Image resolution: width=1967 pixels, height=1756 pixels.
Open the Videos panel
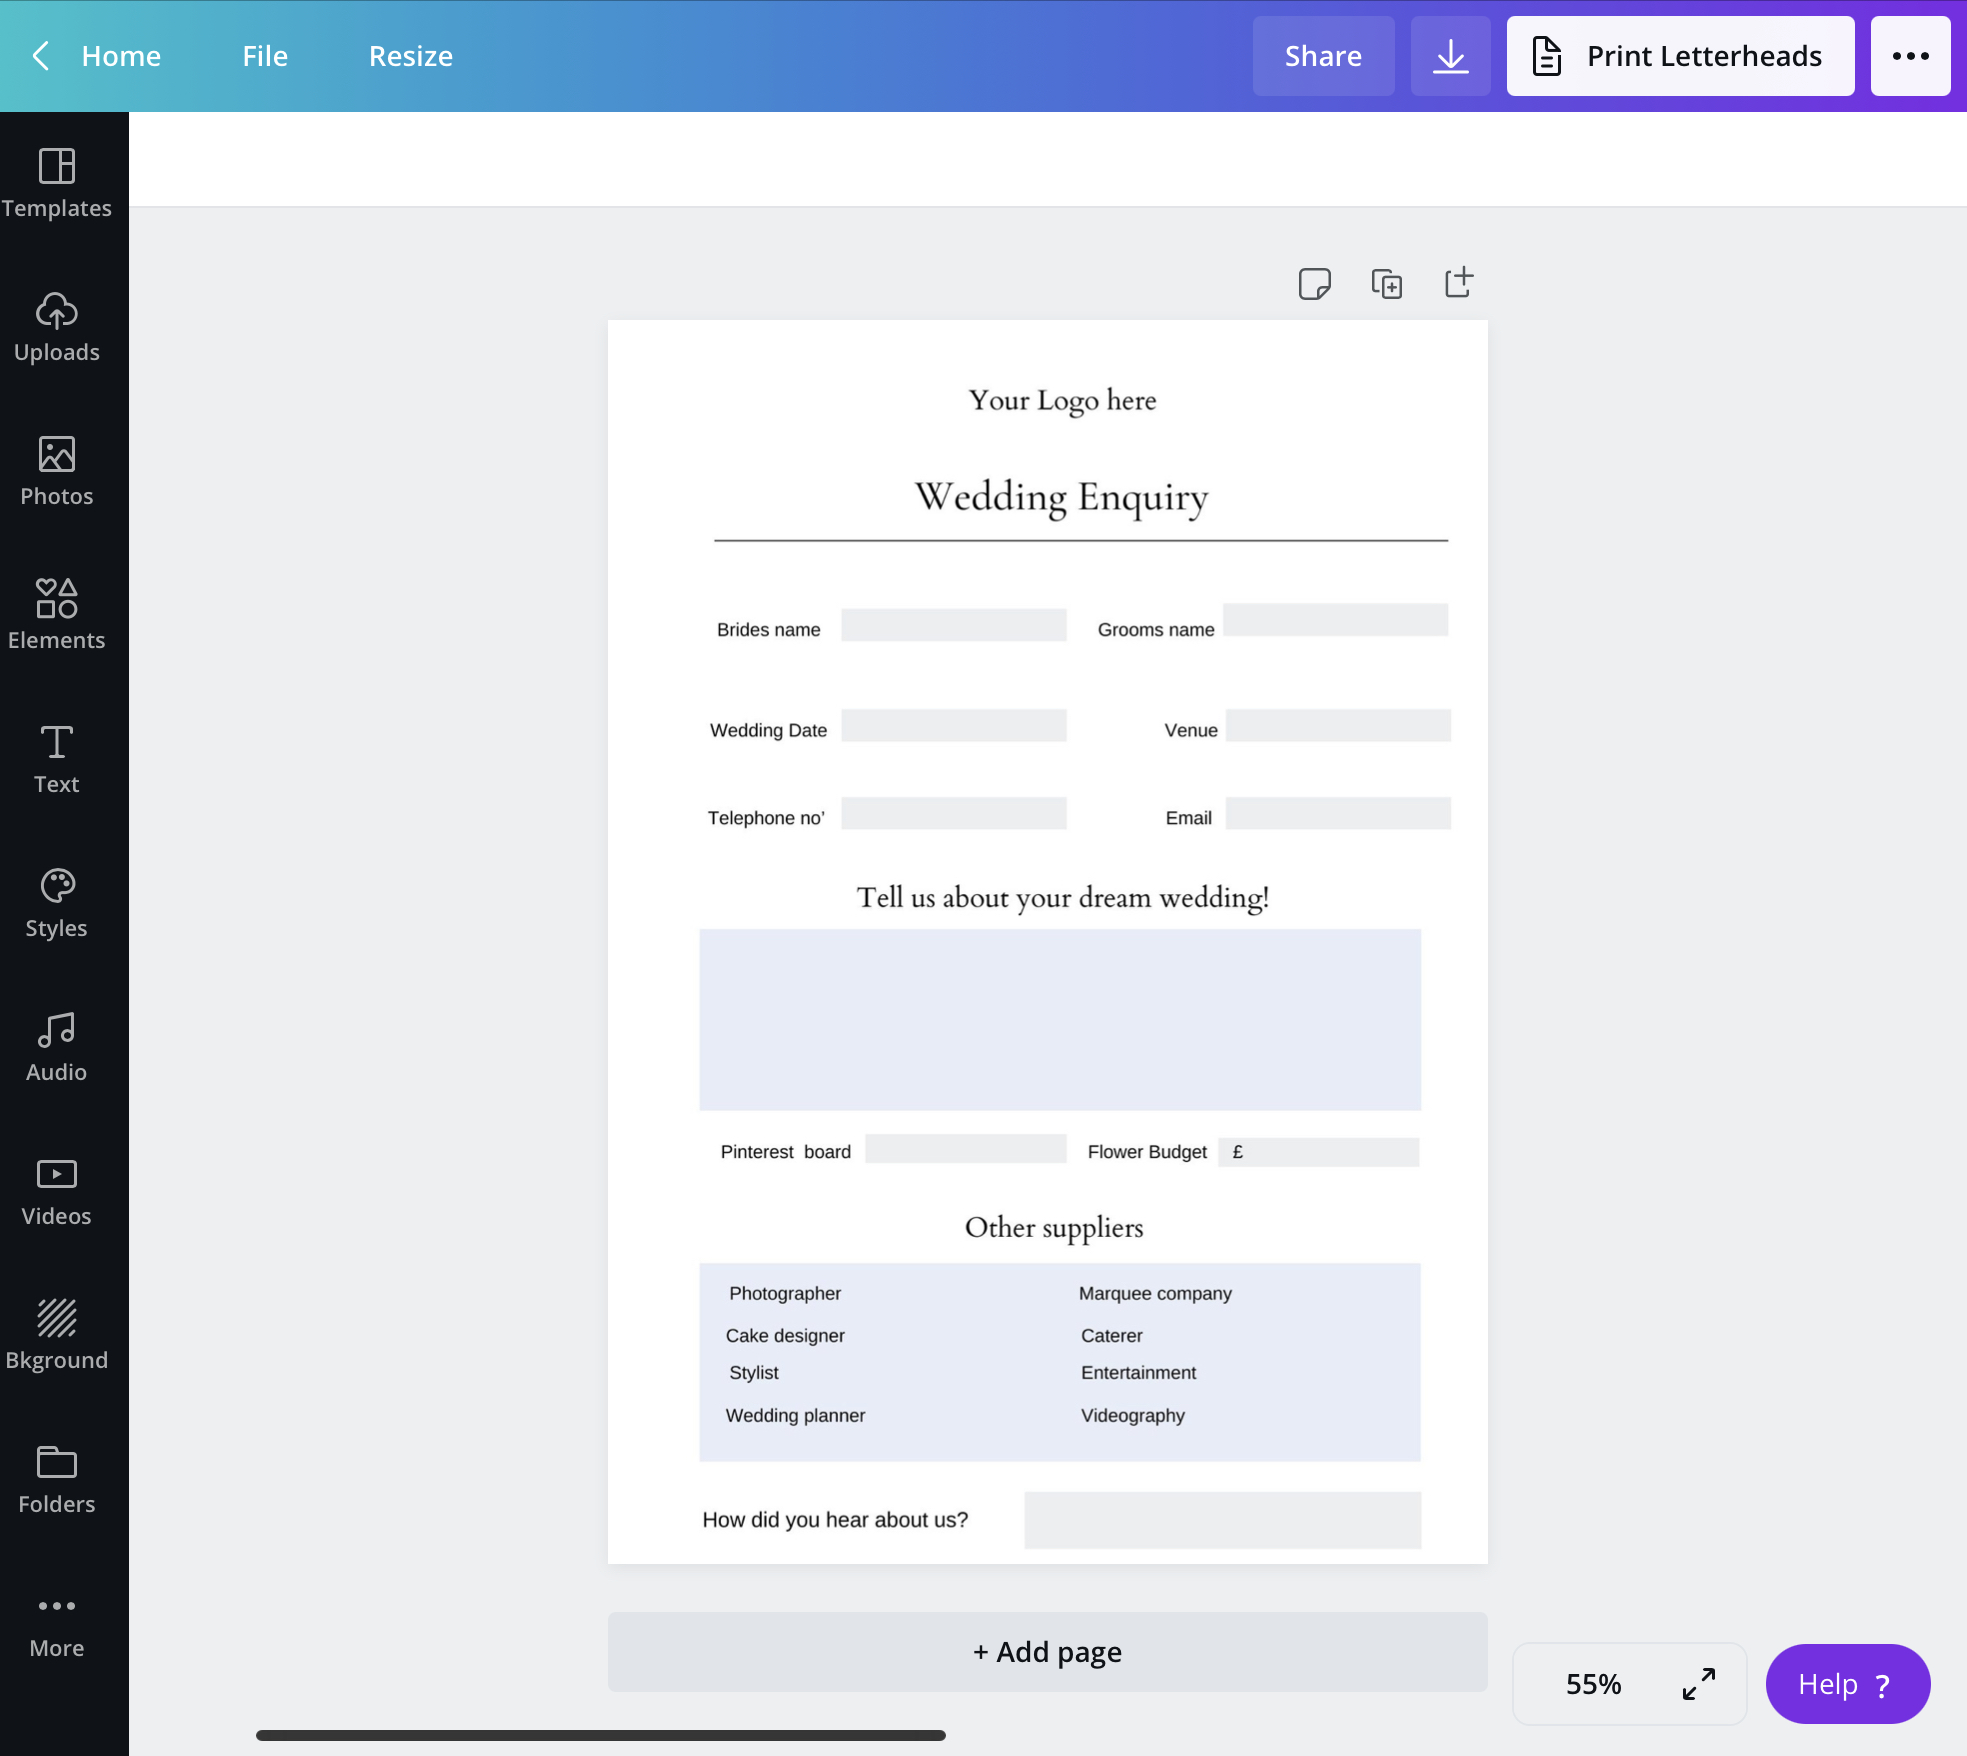[57, 1191]
